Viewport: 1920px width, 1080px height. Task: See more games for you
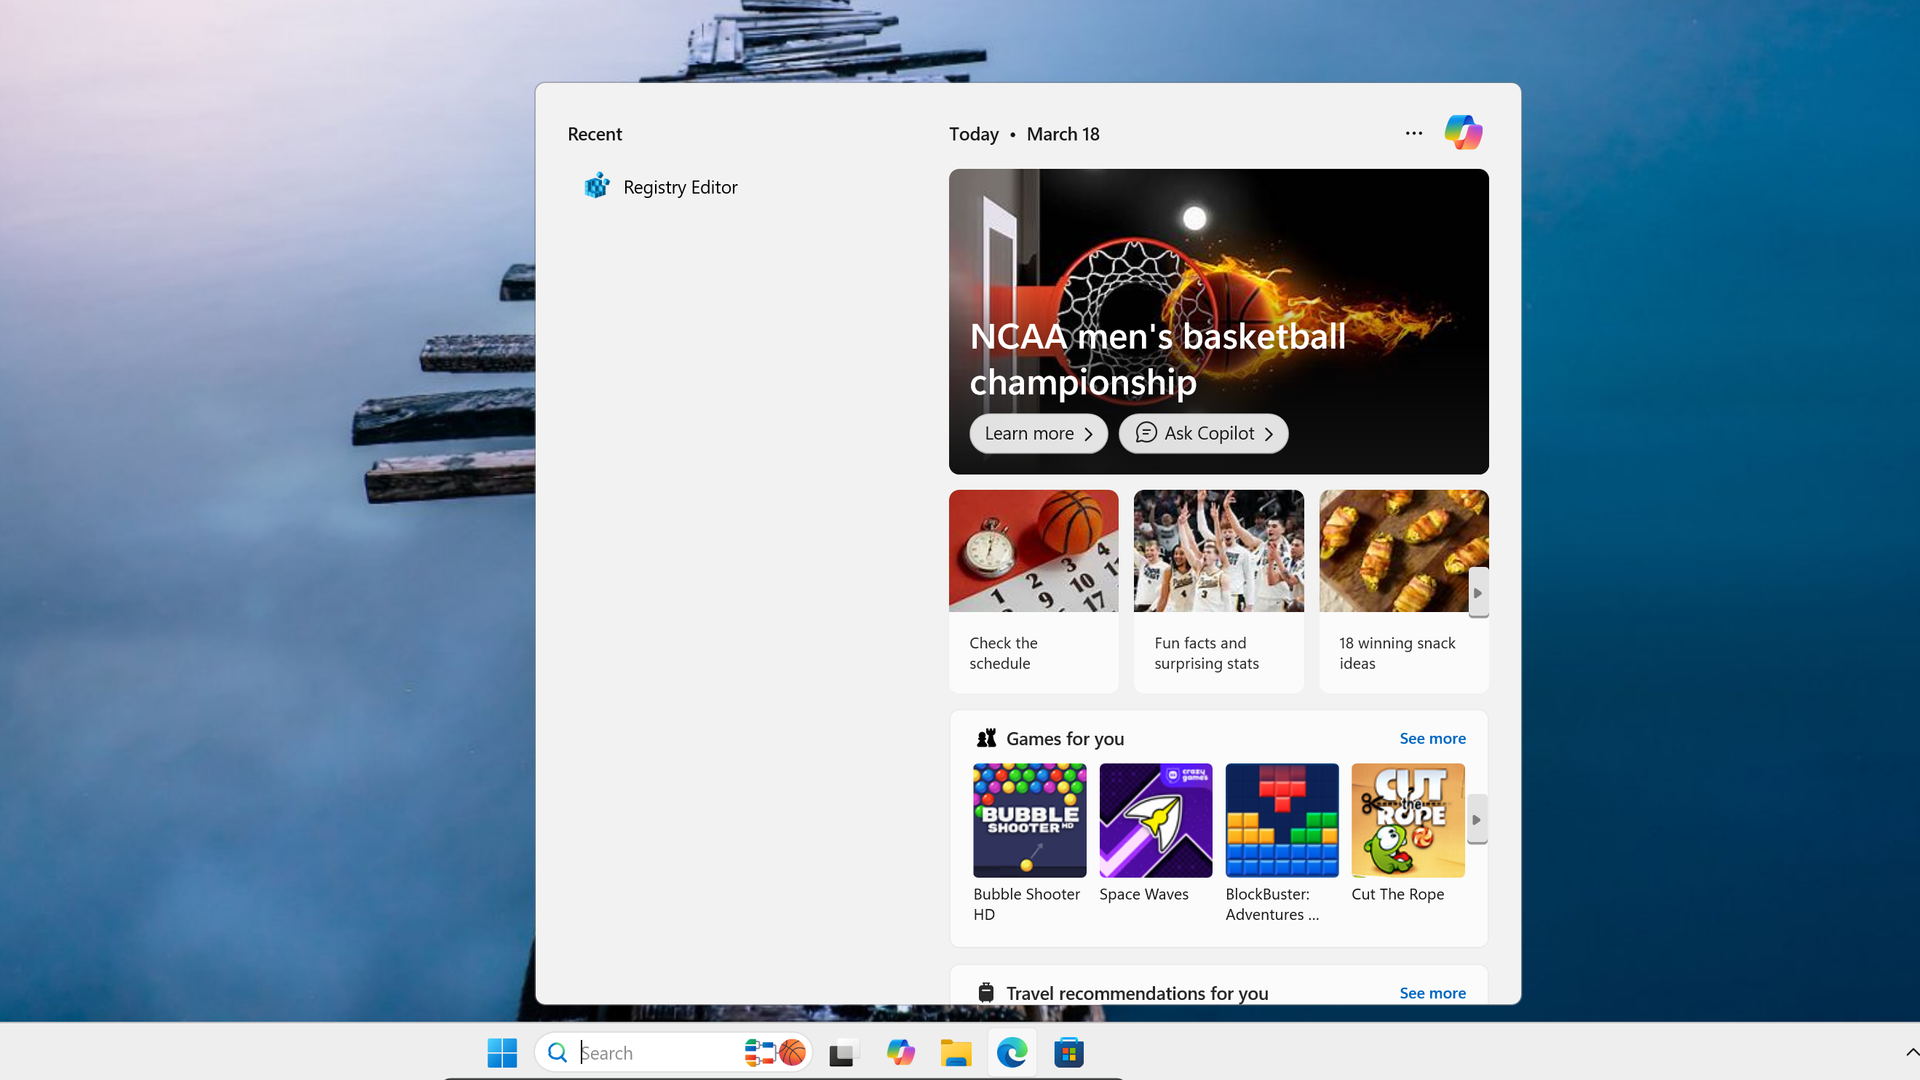pyautogui.click(x=1432, y=738)
